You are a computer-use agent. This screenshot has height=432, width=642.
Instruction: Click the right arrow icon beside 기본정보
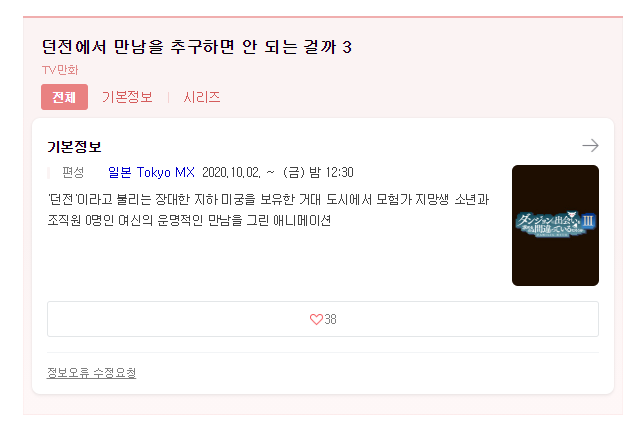[x=590, y=145]
